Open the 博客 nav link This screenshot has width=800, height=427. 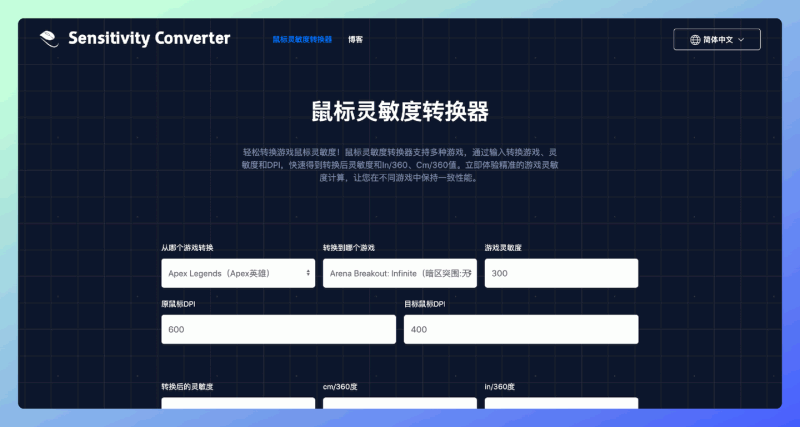(356, 39)
